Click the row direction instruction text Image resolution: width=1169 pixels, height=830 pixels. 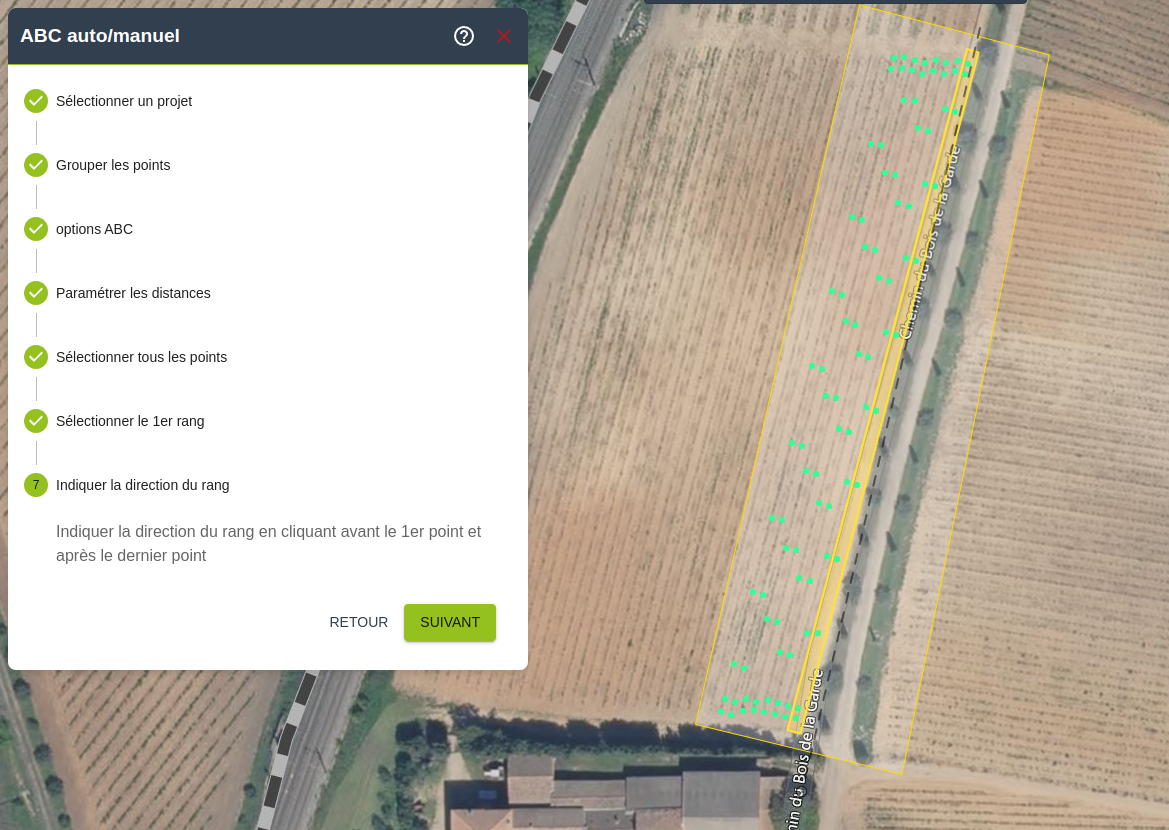click(268, 543)
